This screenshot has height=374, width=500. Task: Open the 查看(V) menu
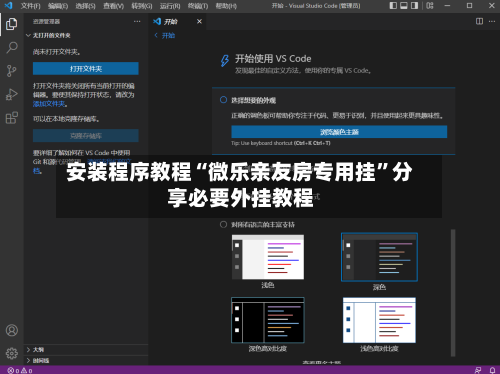pos(113,6)
